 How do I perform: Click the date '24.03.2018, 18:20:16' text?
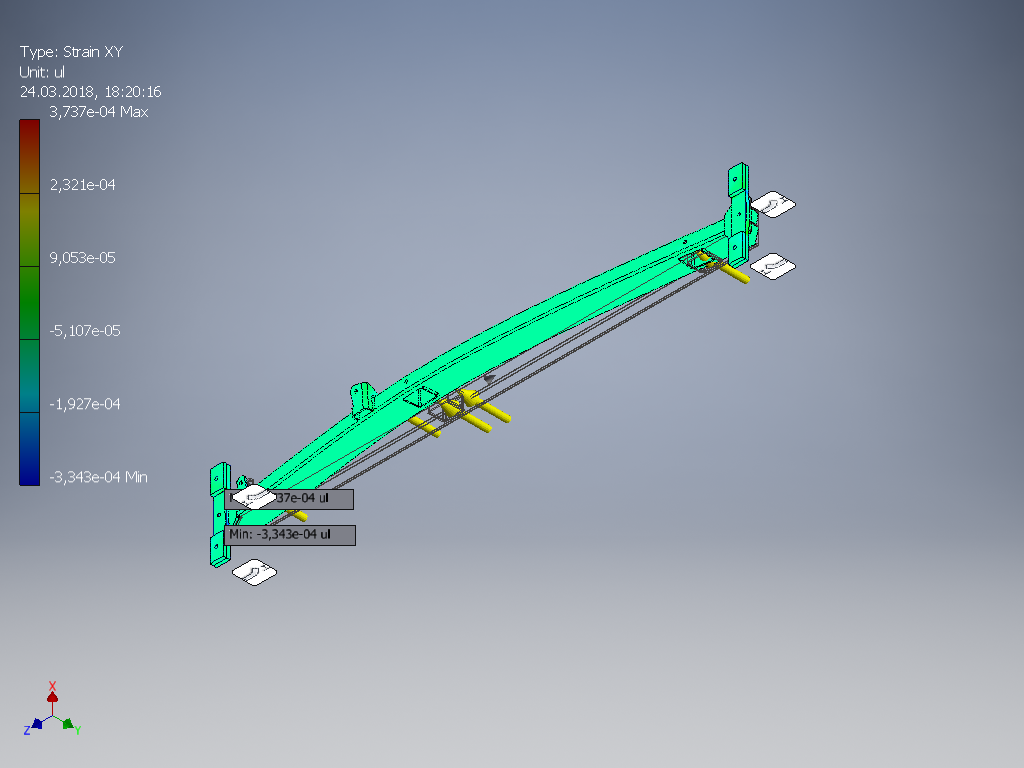click(x=90, y=91)
